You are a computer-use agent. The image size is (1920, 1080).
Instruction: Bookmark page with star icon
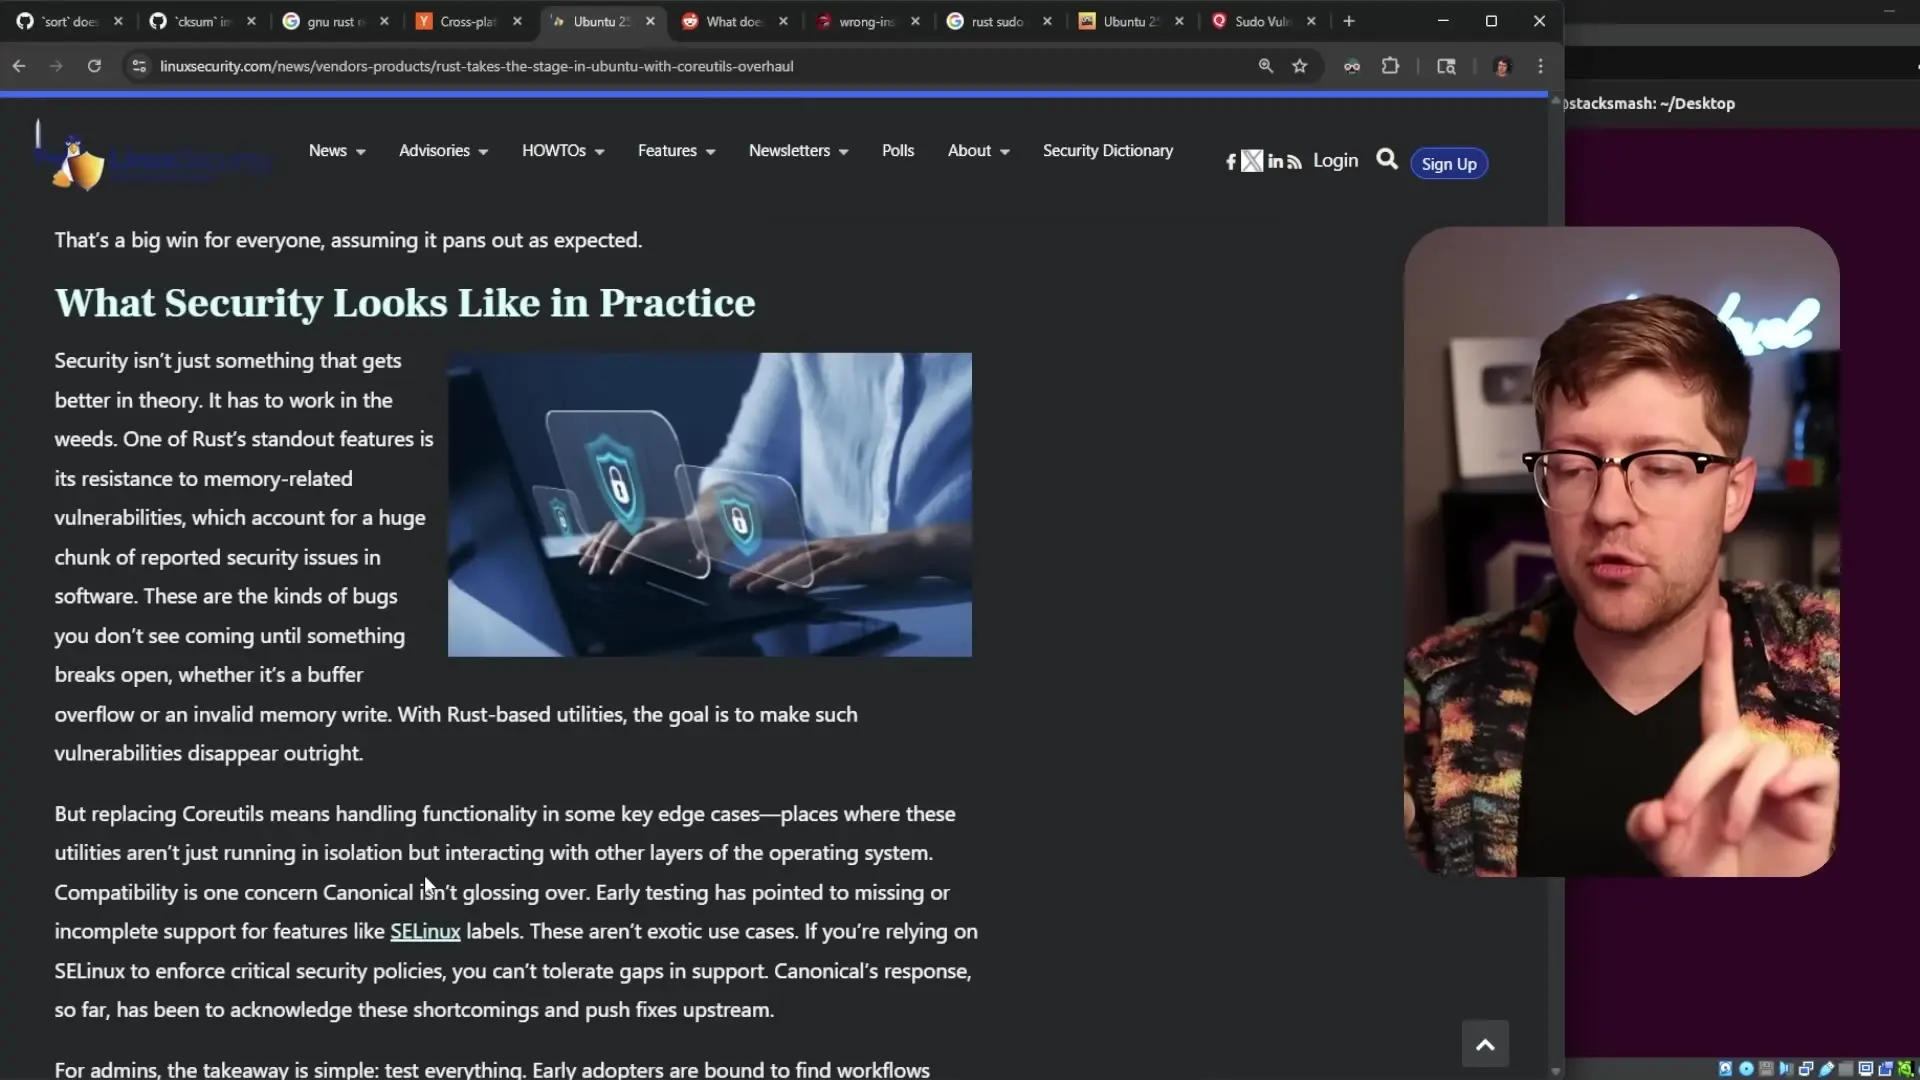click(x=1299, y=66)
